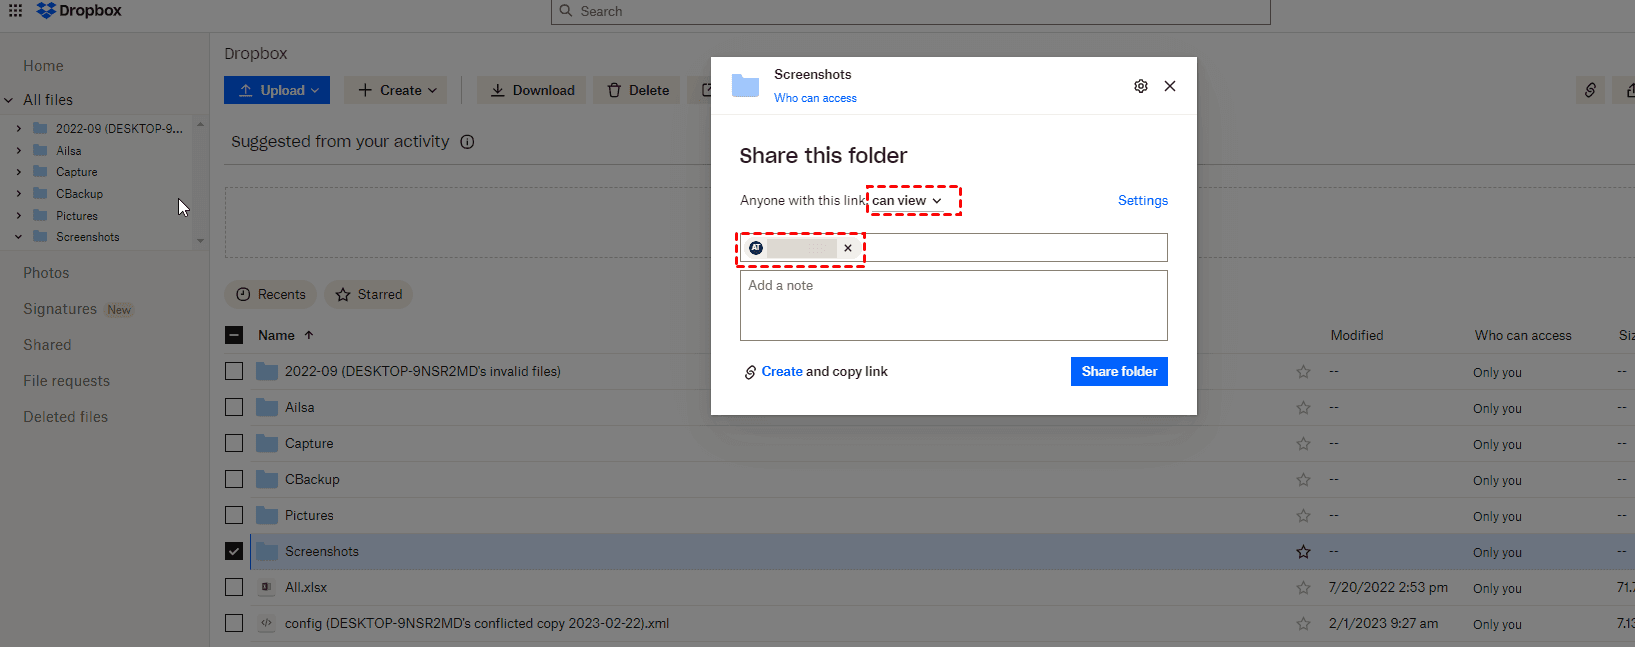This screenshot has height=647, width=1635.
Task: Go to Deleted files in sidebar
Action: click(x=65, y=417)
